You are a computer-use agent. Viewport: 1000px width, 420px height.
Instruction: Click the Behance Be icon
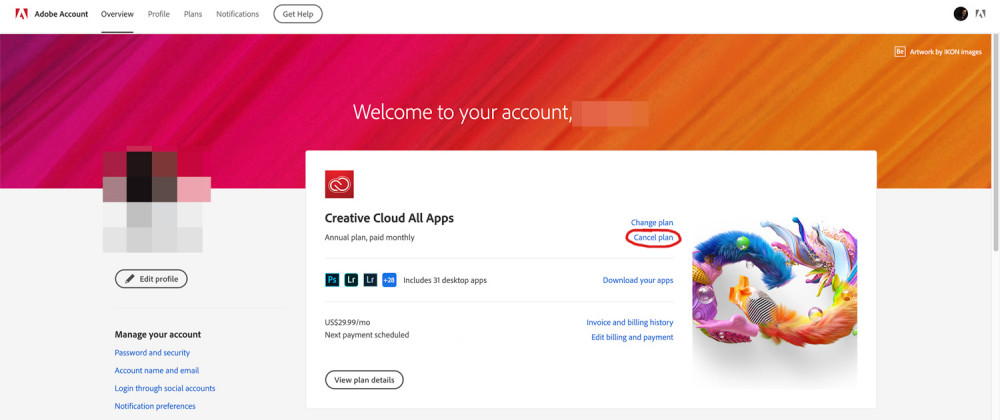(x=900, y=52)
